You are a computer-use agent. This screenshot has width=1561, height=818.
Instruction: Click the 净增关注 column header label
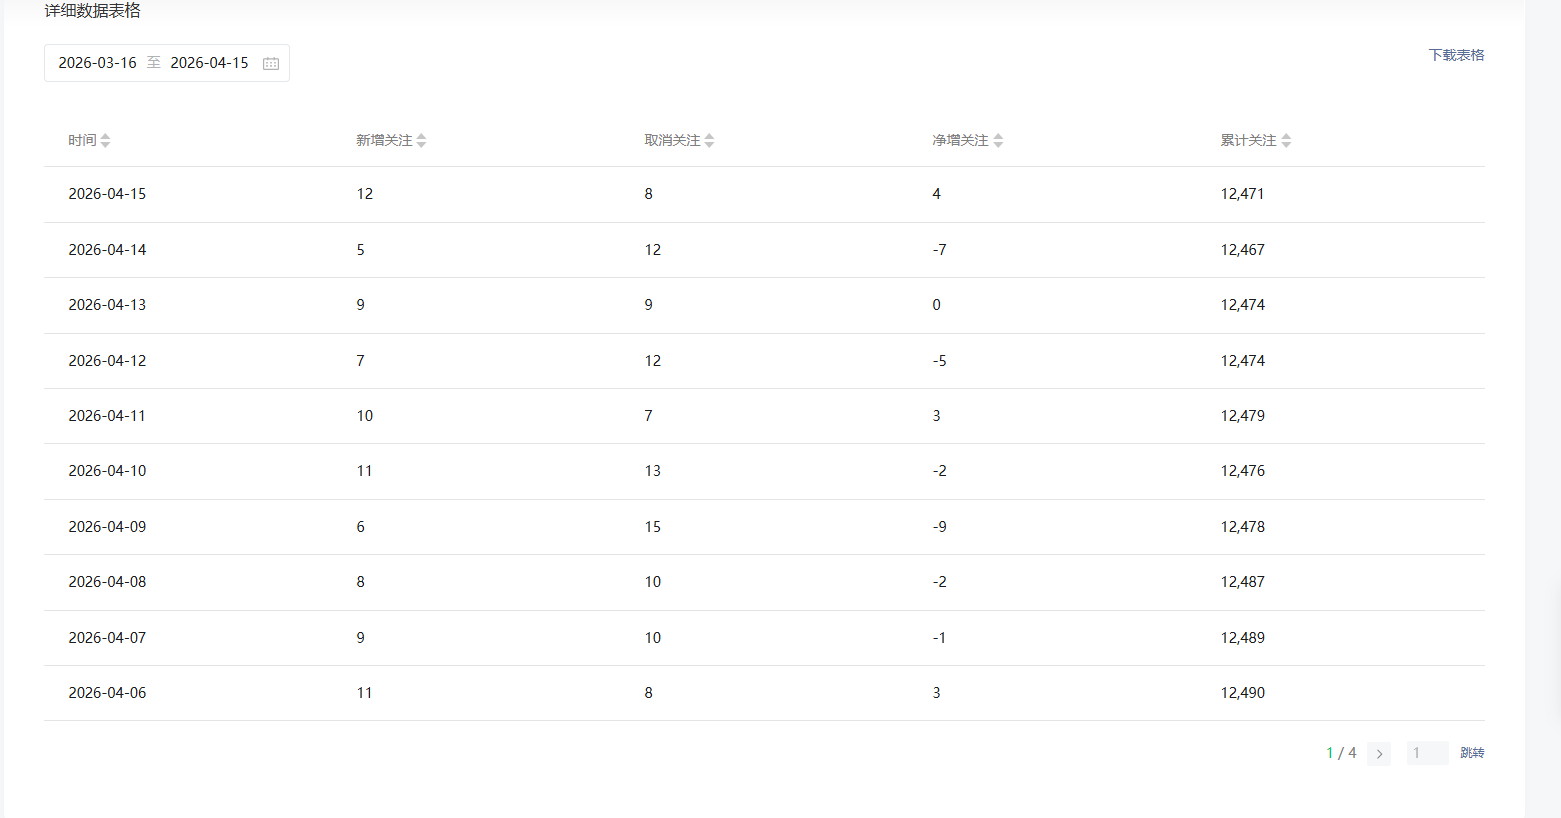(x=960, y=141)
